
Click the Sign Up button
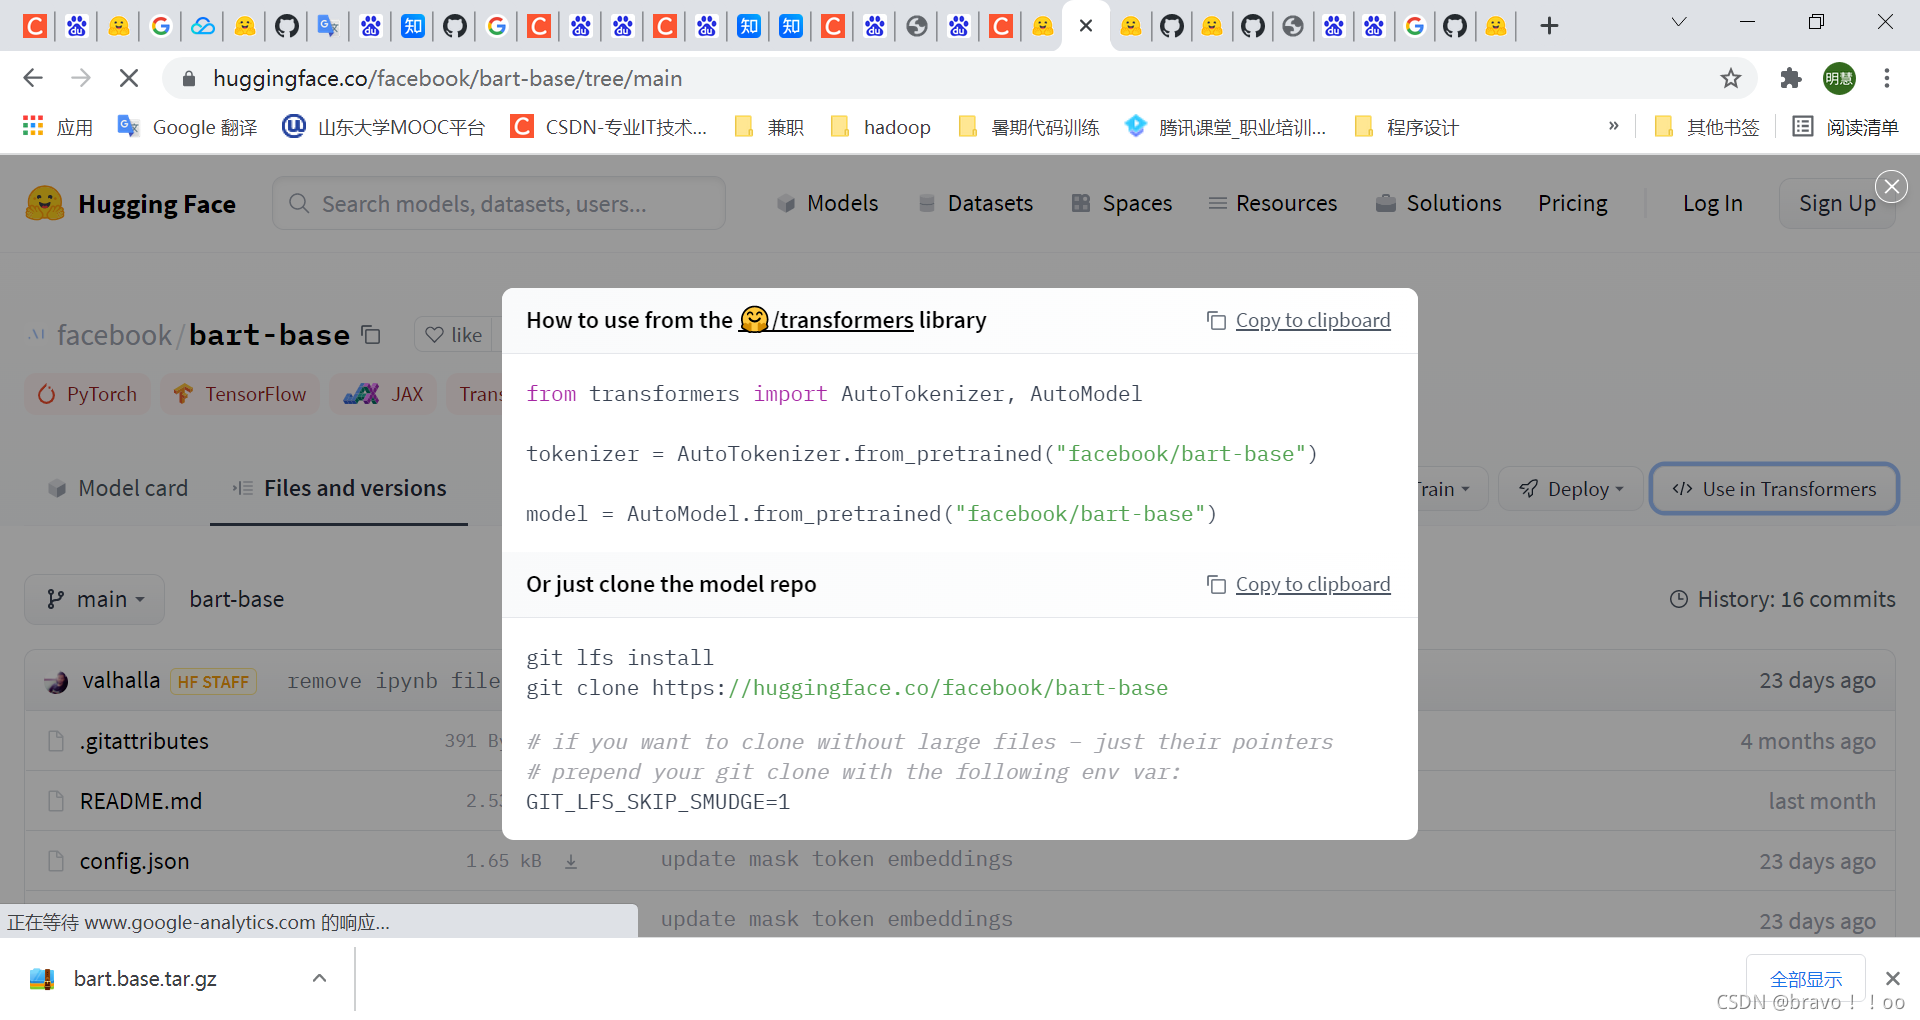pos(1837,204)
